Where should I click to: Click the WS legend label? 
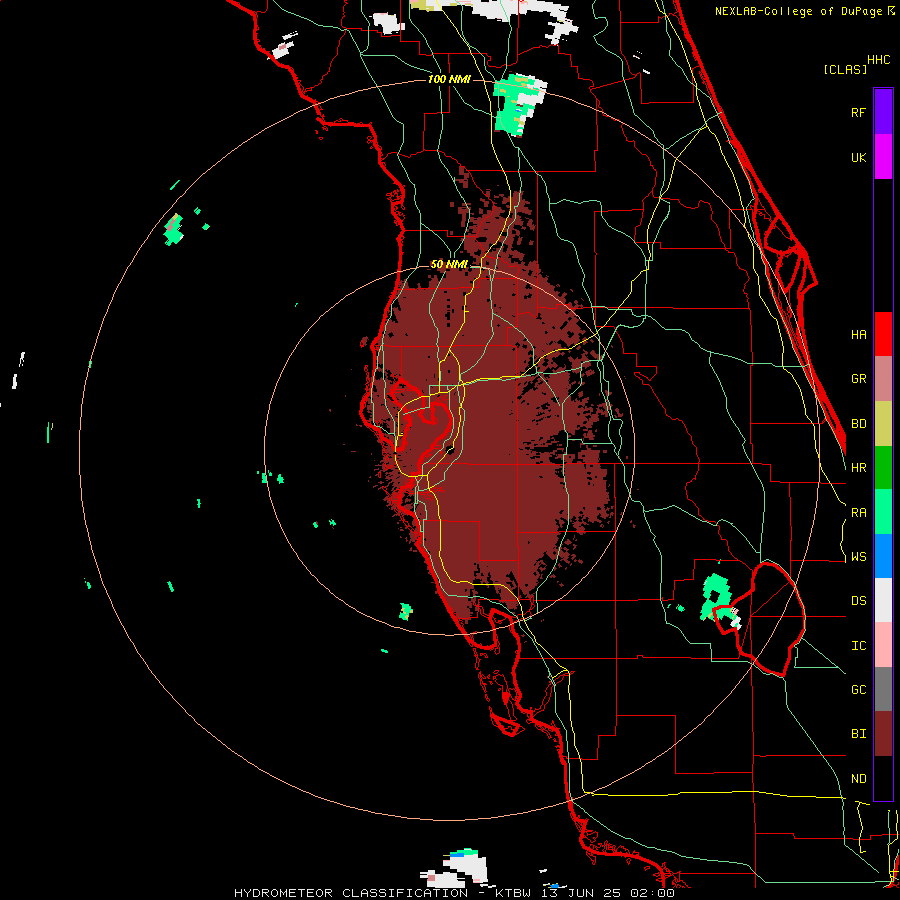tap(858, 557)
